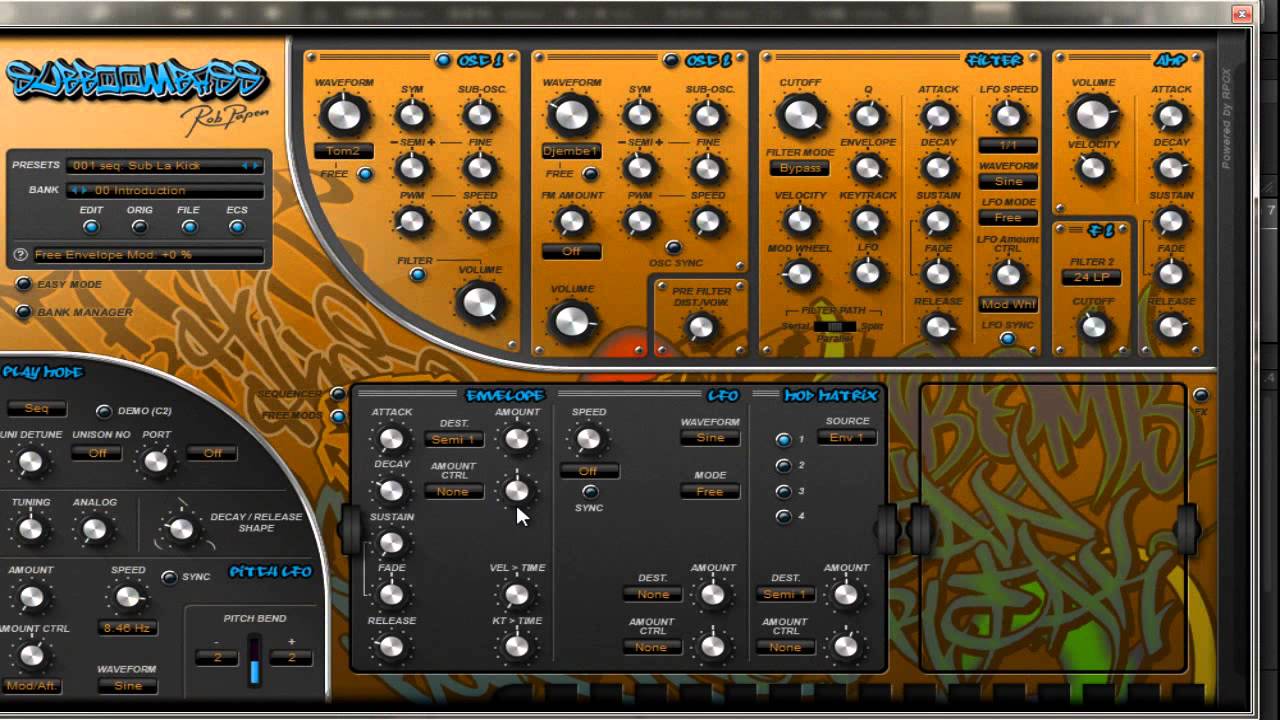Switch to Sequencer tab LED

338,394
